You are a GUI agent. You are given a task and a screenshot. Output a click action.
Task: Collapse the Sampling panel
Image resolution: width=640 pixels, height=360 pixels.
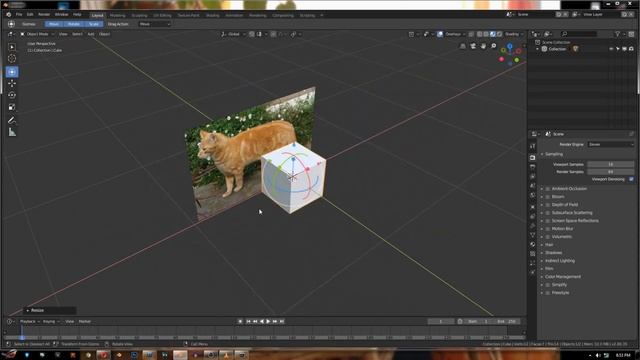tap(553, 154)
